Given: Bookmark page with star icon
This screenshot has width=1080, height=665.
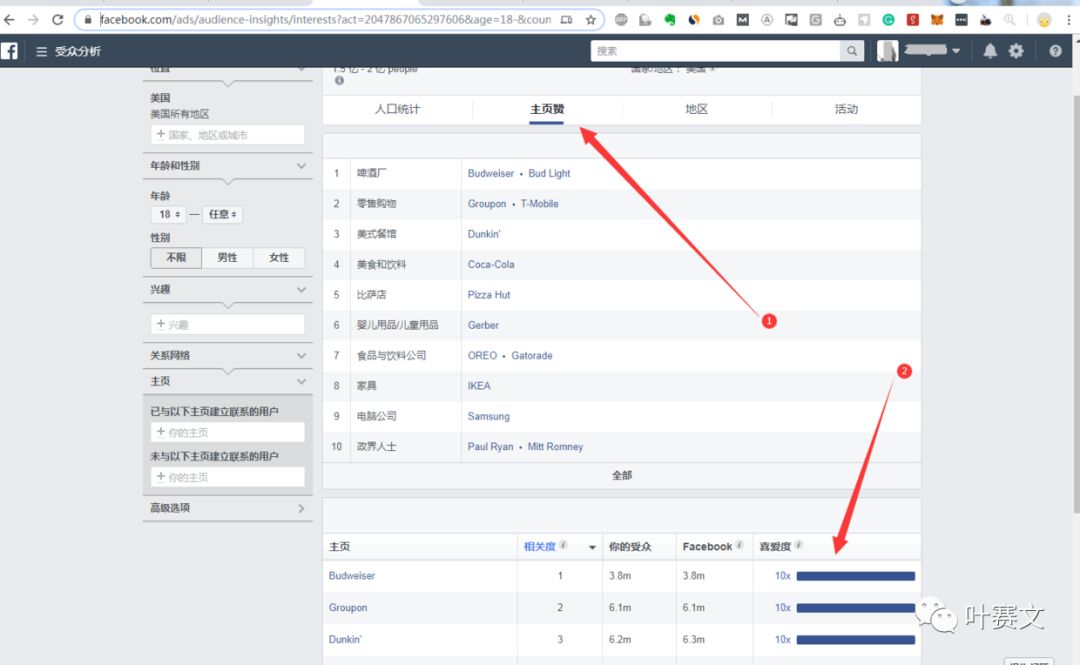Looking at the screenshot, I should (x=590, y=20).
